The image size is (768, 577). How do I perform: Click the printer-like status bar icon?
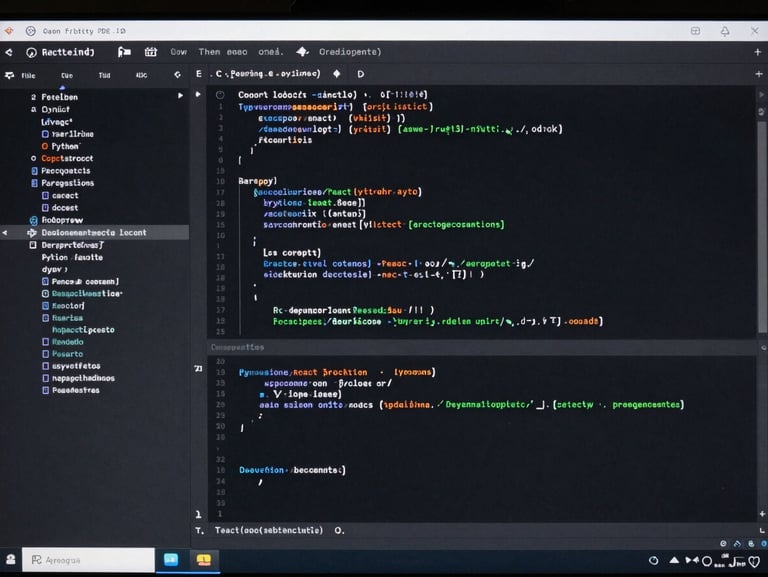pos(750,544)
